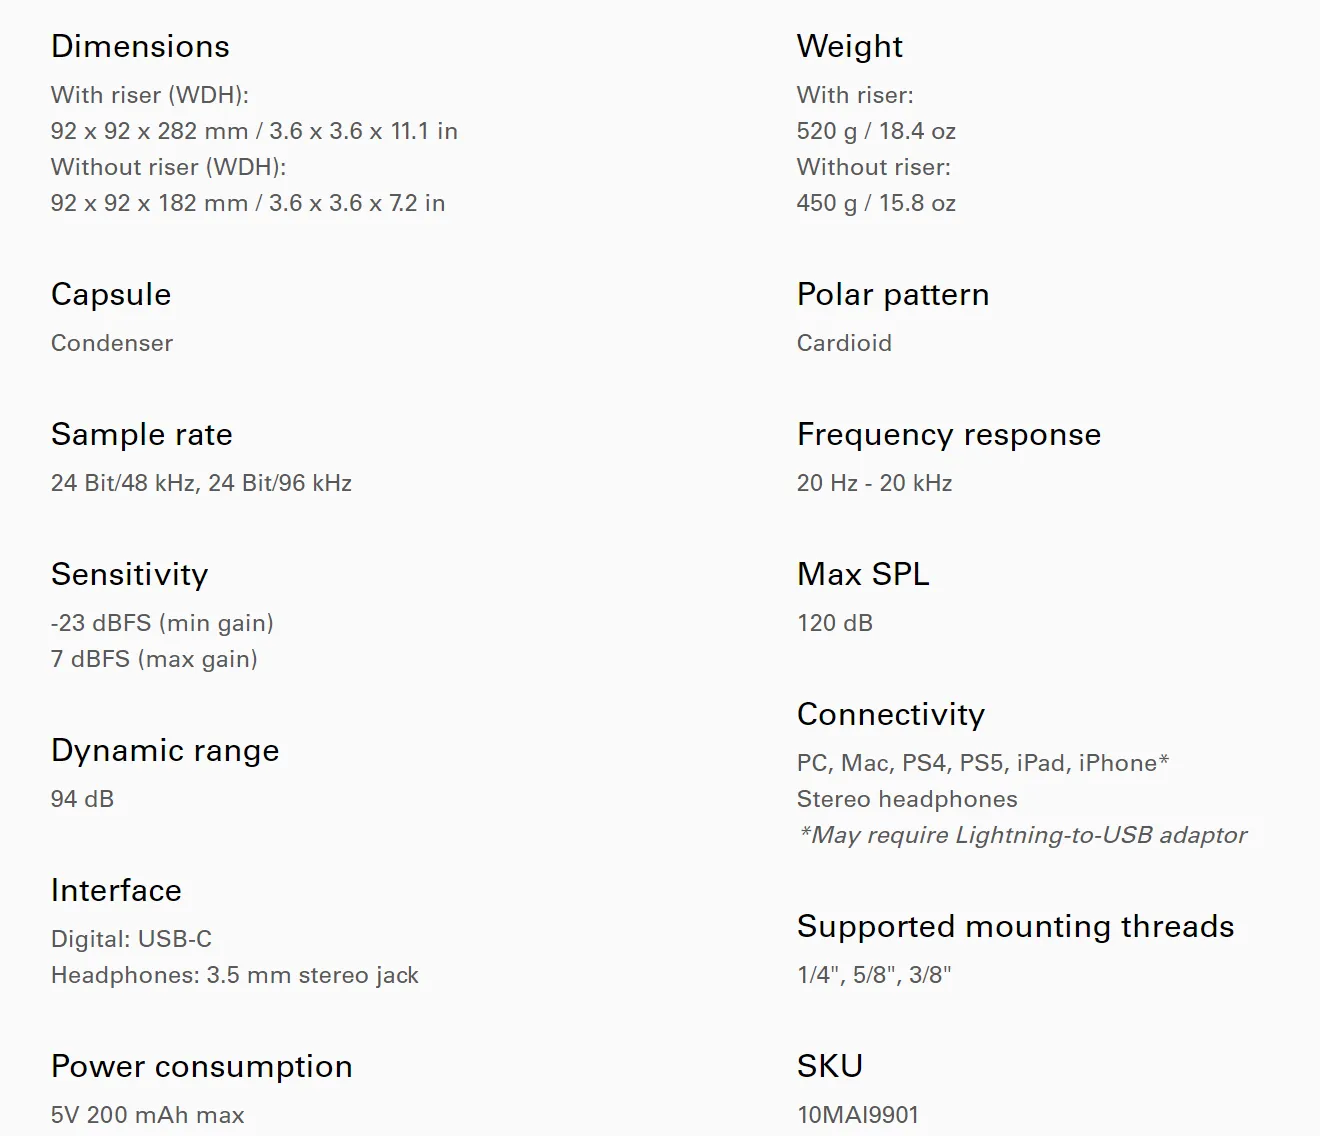Click the Polar pattern heading
The width and height of the screenshot is (1320, 1136).
pyautogui.click(x=893, y=295)
